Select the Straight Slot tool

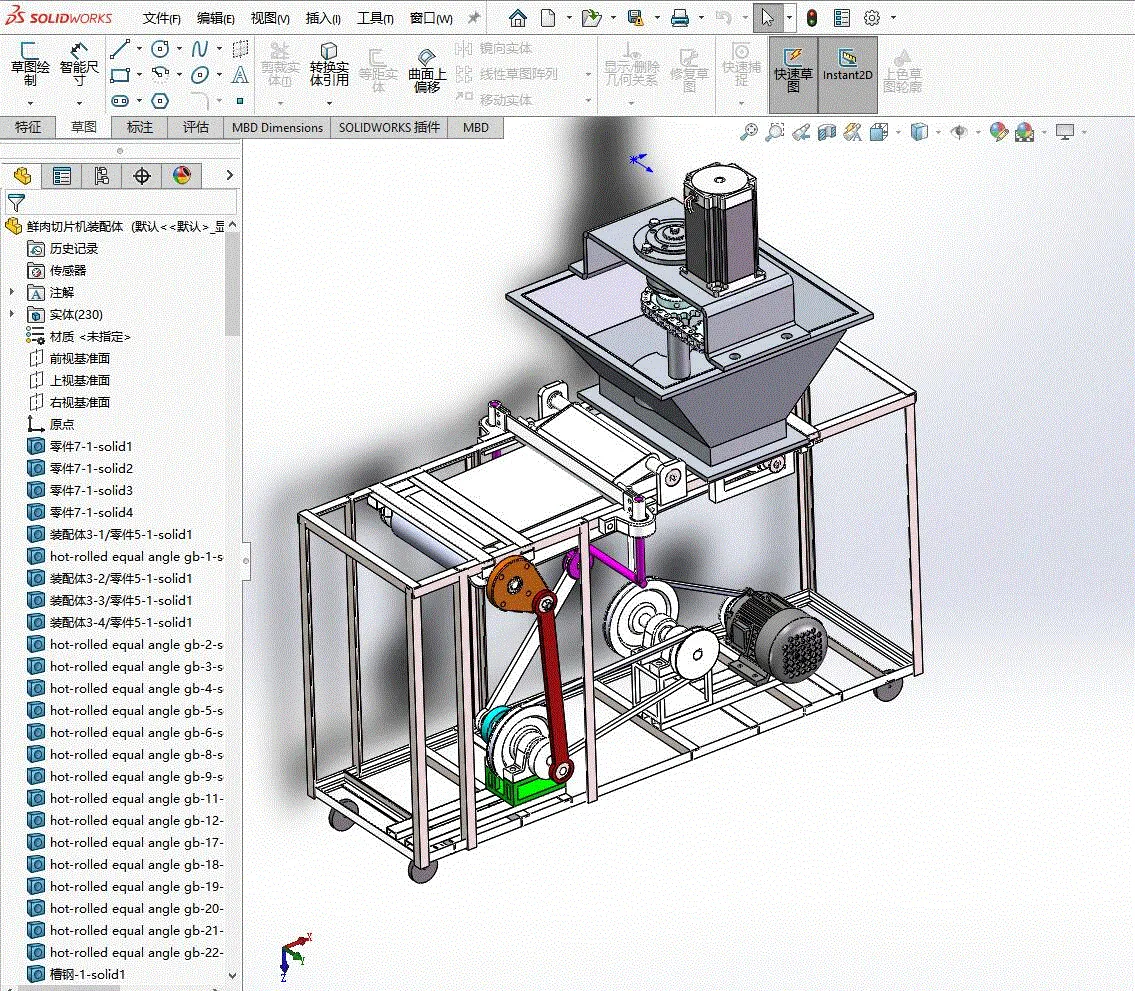(x=120, y=101)
